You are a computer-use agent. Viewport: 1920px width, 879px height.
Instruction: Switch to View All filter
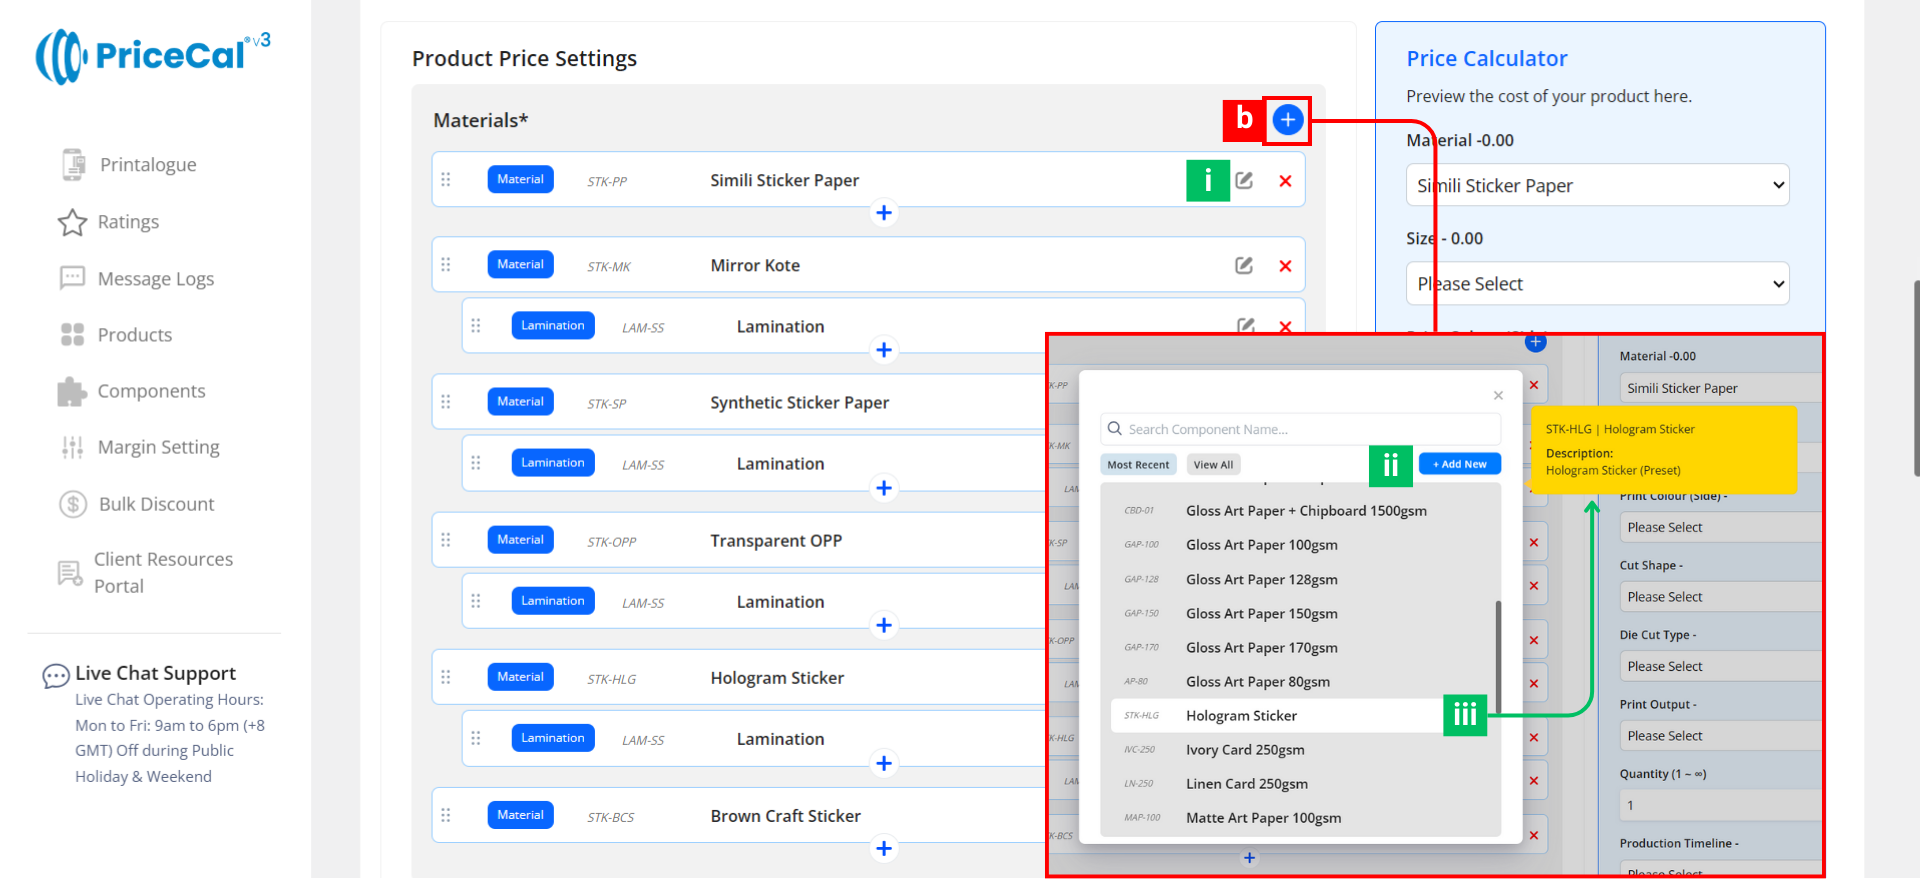1213,465
